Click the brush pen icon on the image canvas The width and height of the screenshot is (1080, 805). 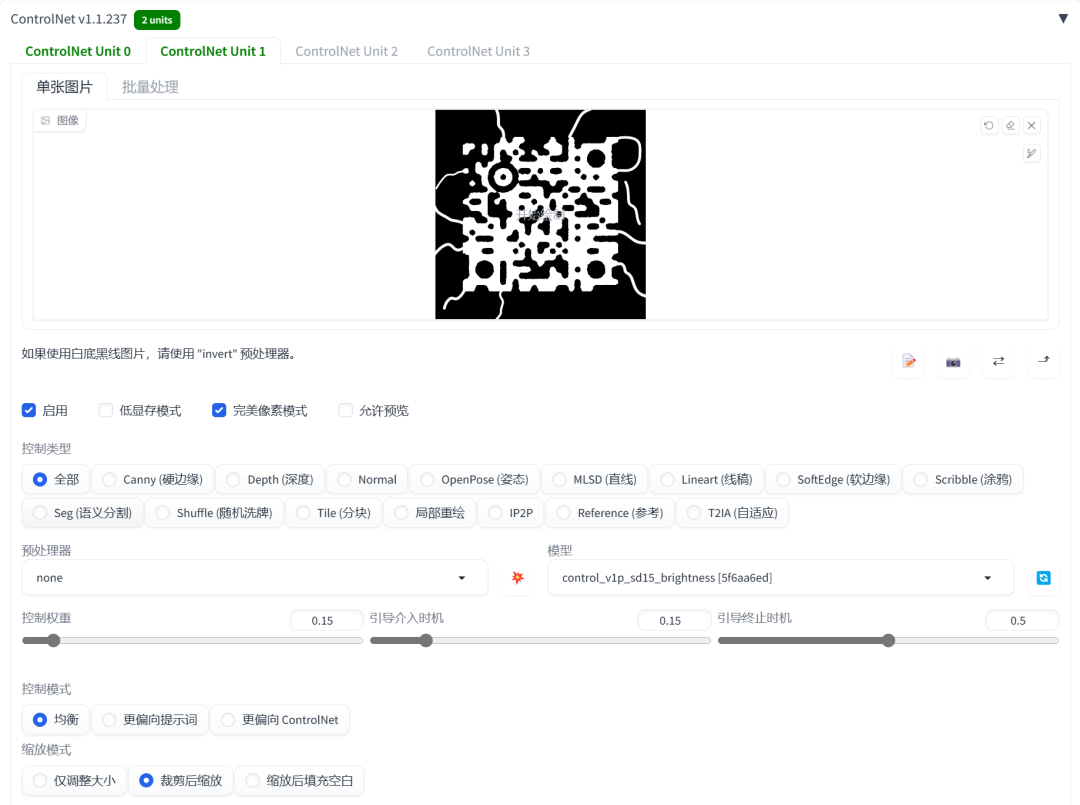click(1031, 154)
